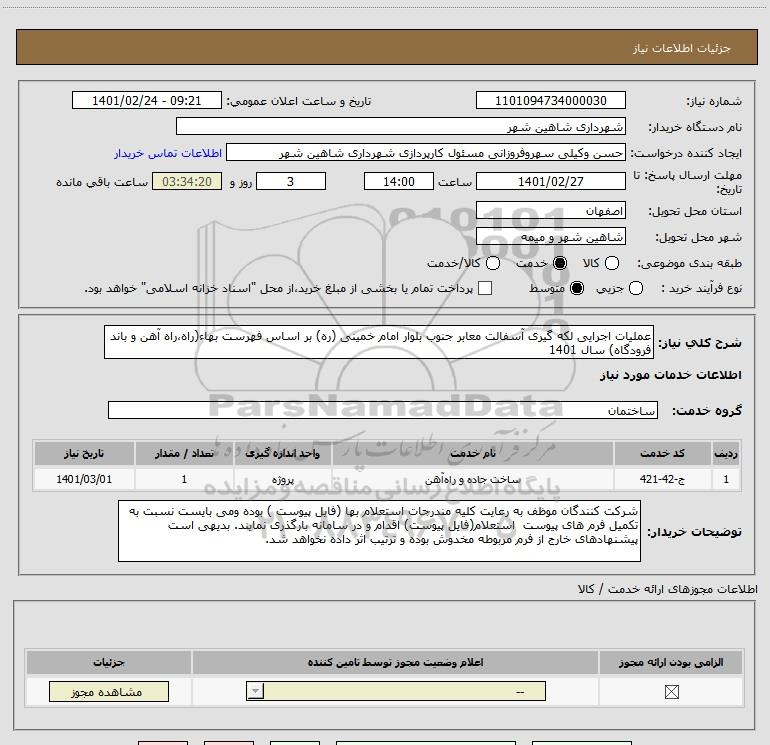Select the متوسط purchase type radio
The height and width of the screenshot is (745, 770).
[x=577, y=288]
